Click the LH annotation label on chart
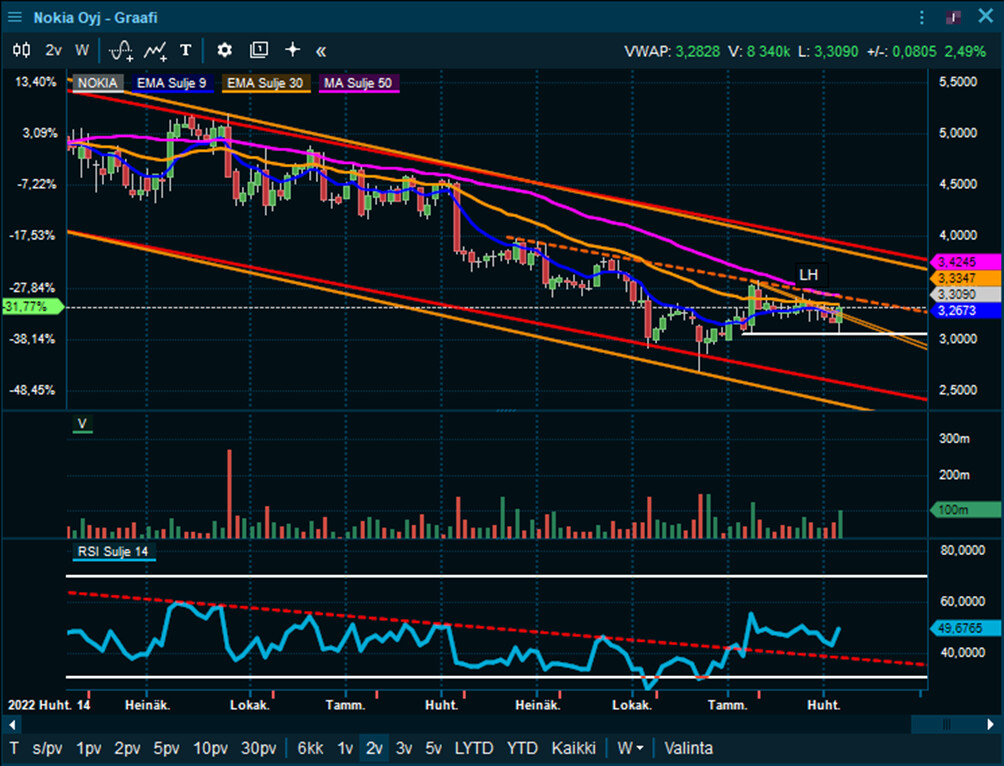1004x766 pixels. click(x=809, y=275)
